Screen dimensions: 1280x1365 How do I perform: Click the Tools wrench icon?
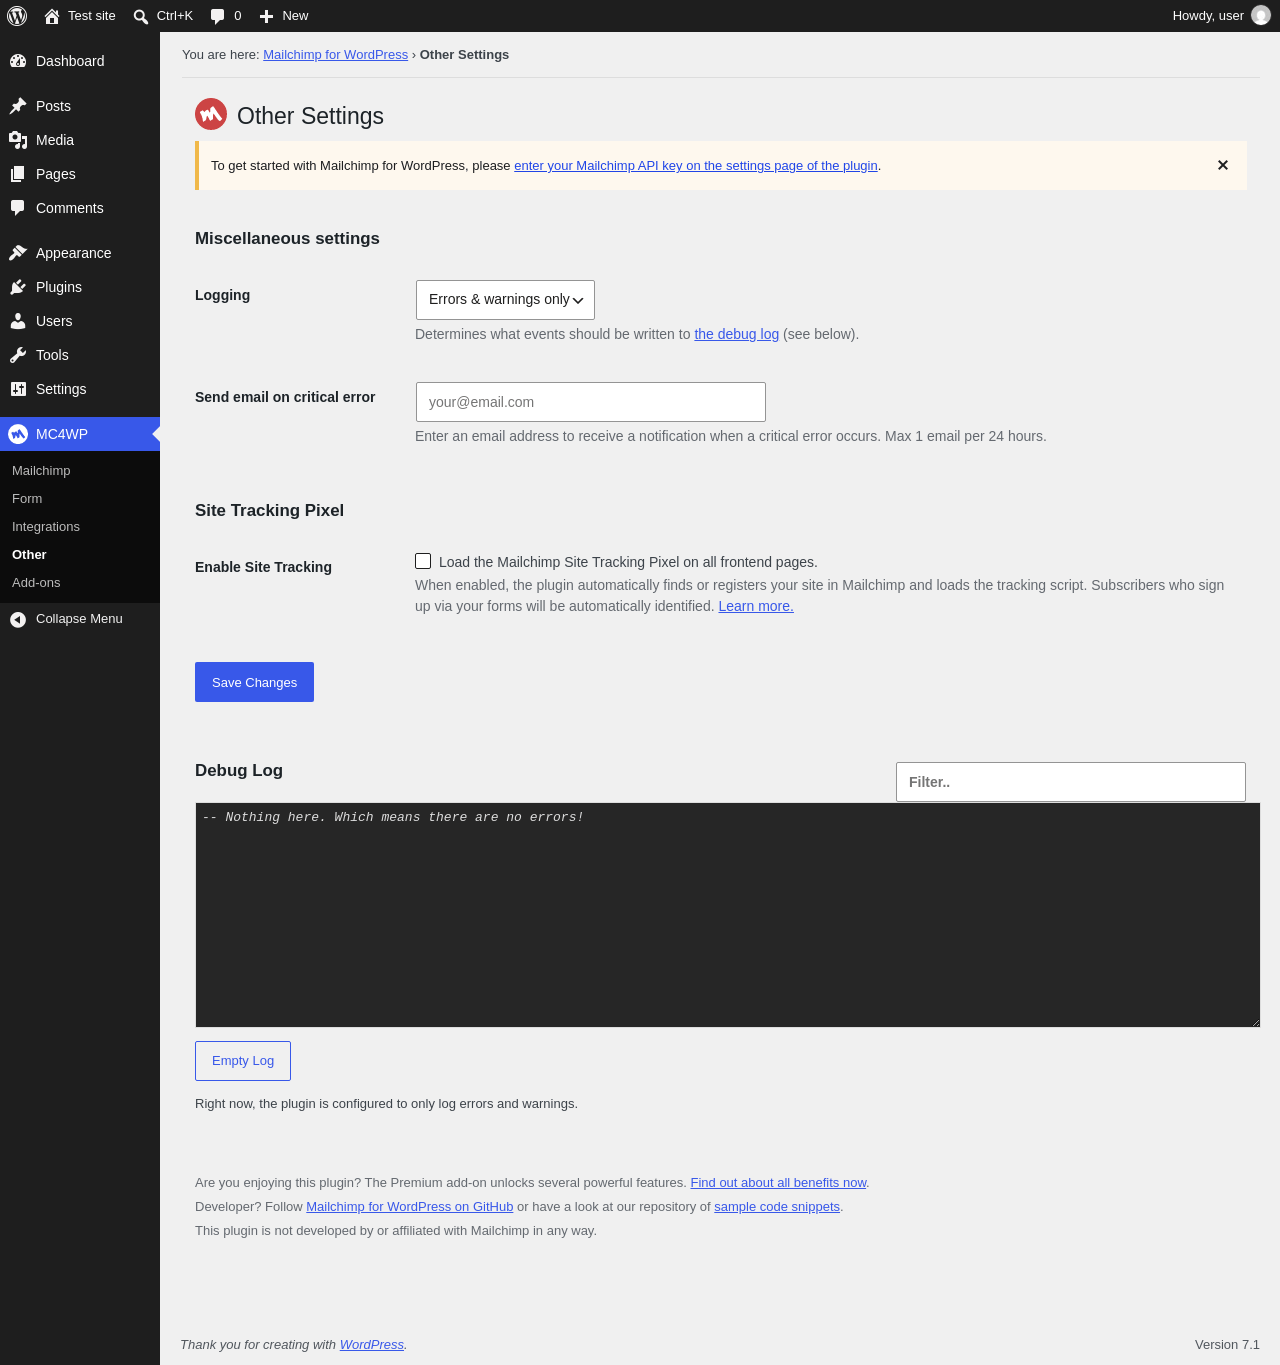[x=18, y=355]
